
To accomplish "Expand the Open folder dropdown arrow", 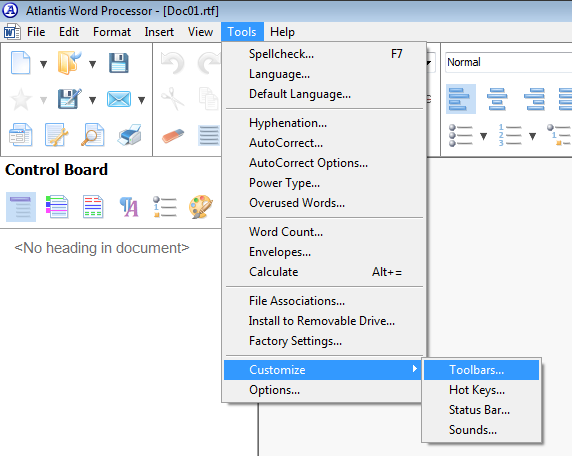I will click(93, 64).
